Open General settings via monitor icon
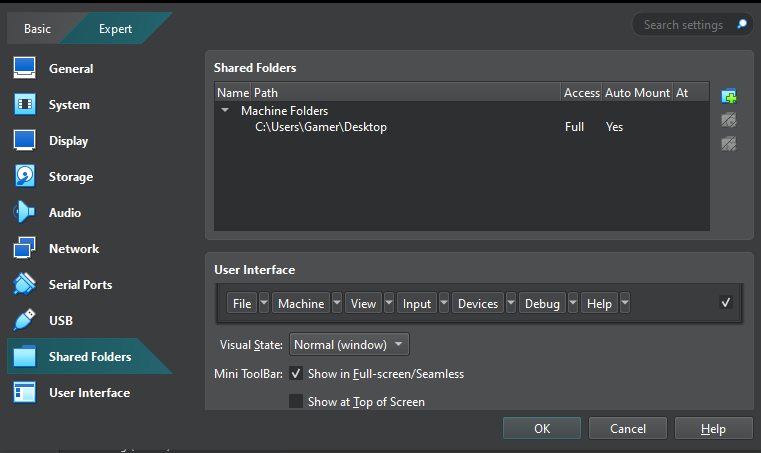761x453 pixels. [x=25, y=69]
